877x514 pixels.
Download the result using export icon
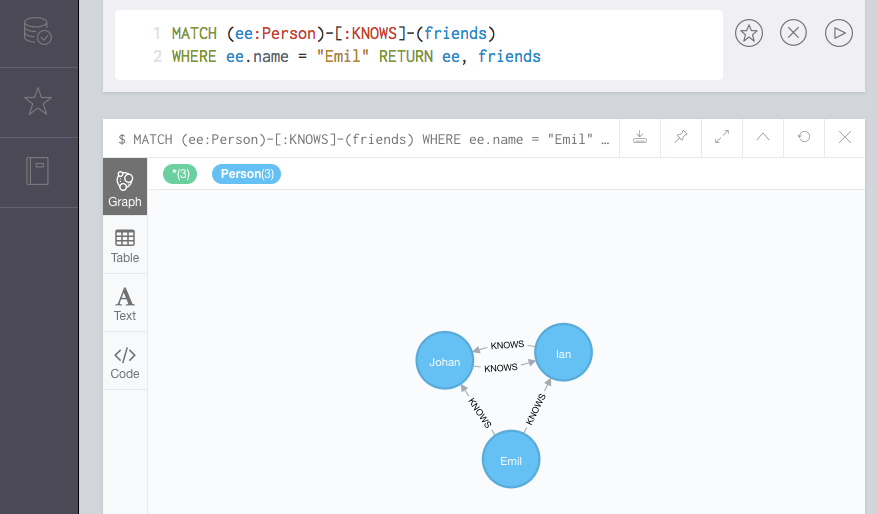640,138
